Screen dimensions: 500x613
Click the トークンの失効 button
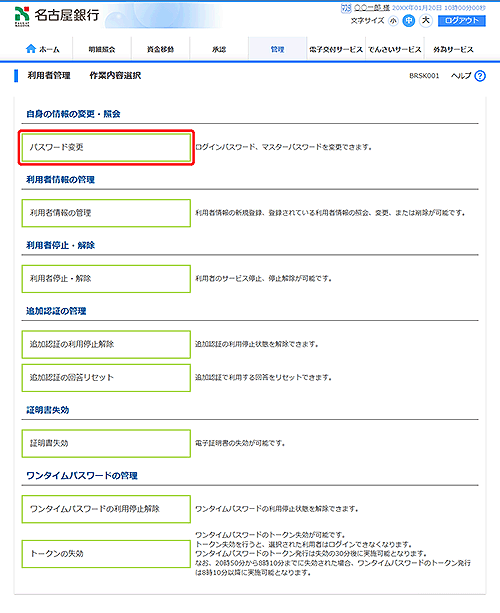pos(106,554)
